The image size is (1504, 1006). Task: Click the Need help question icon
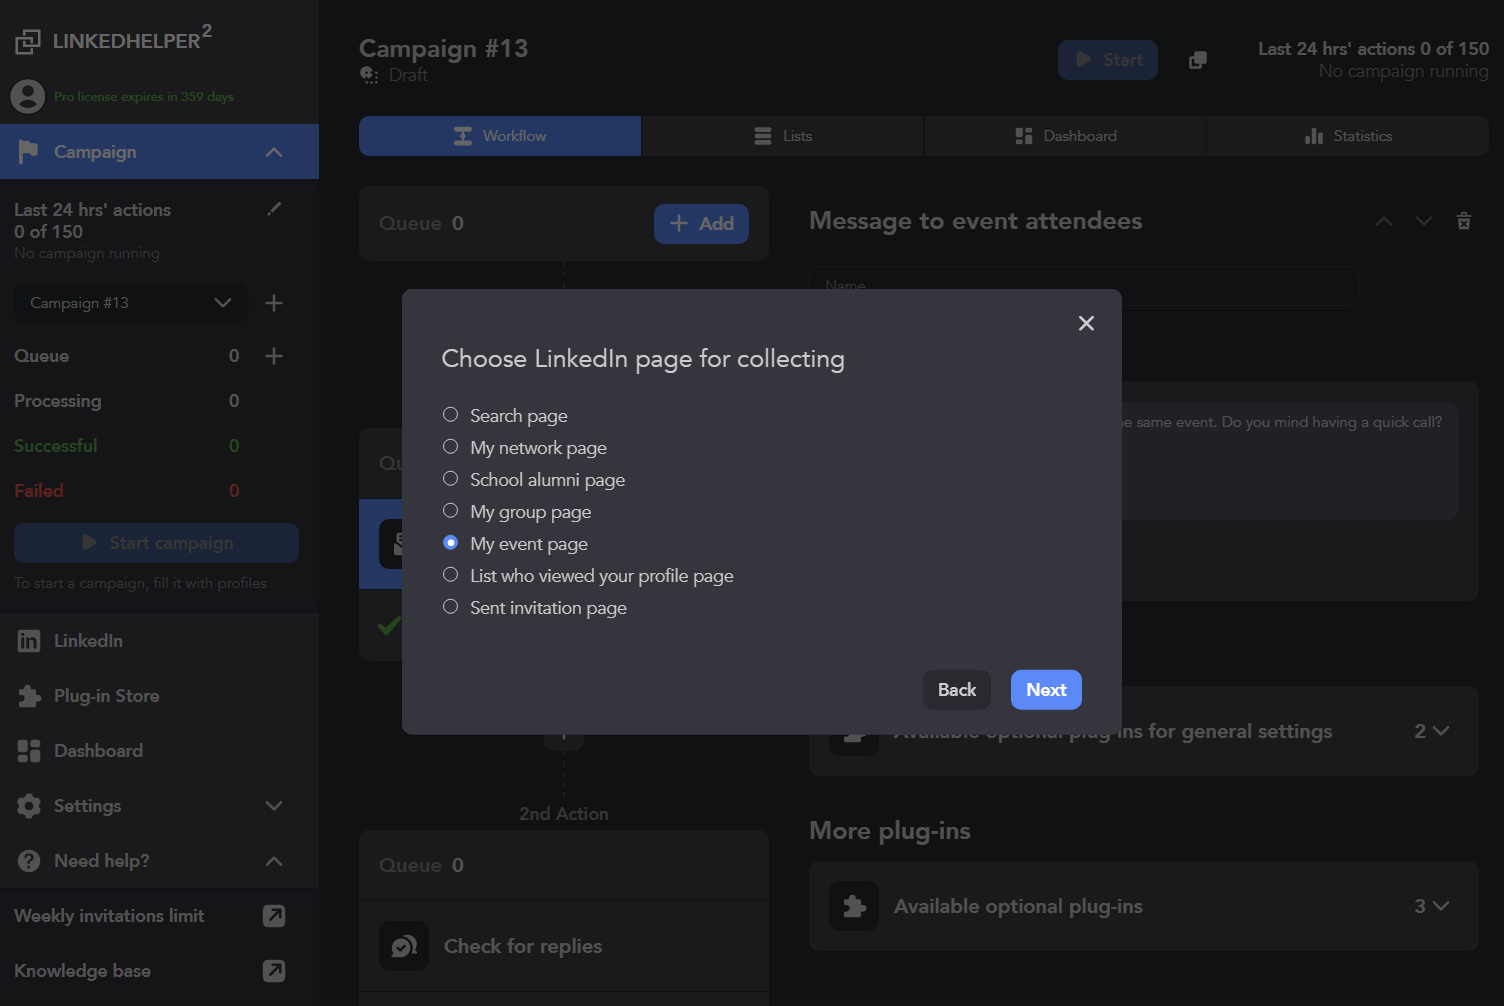point(29,861)
